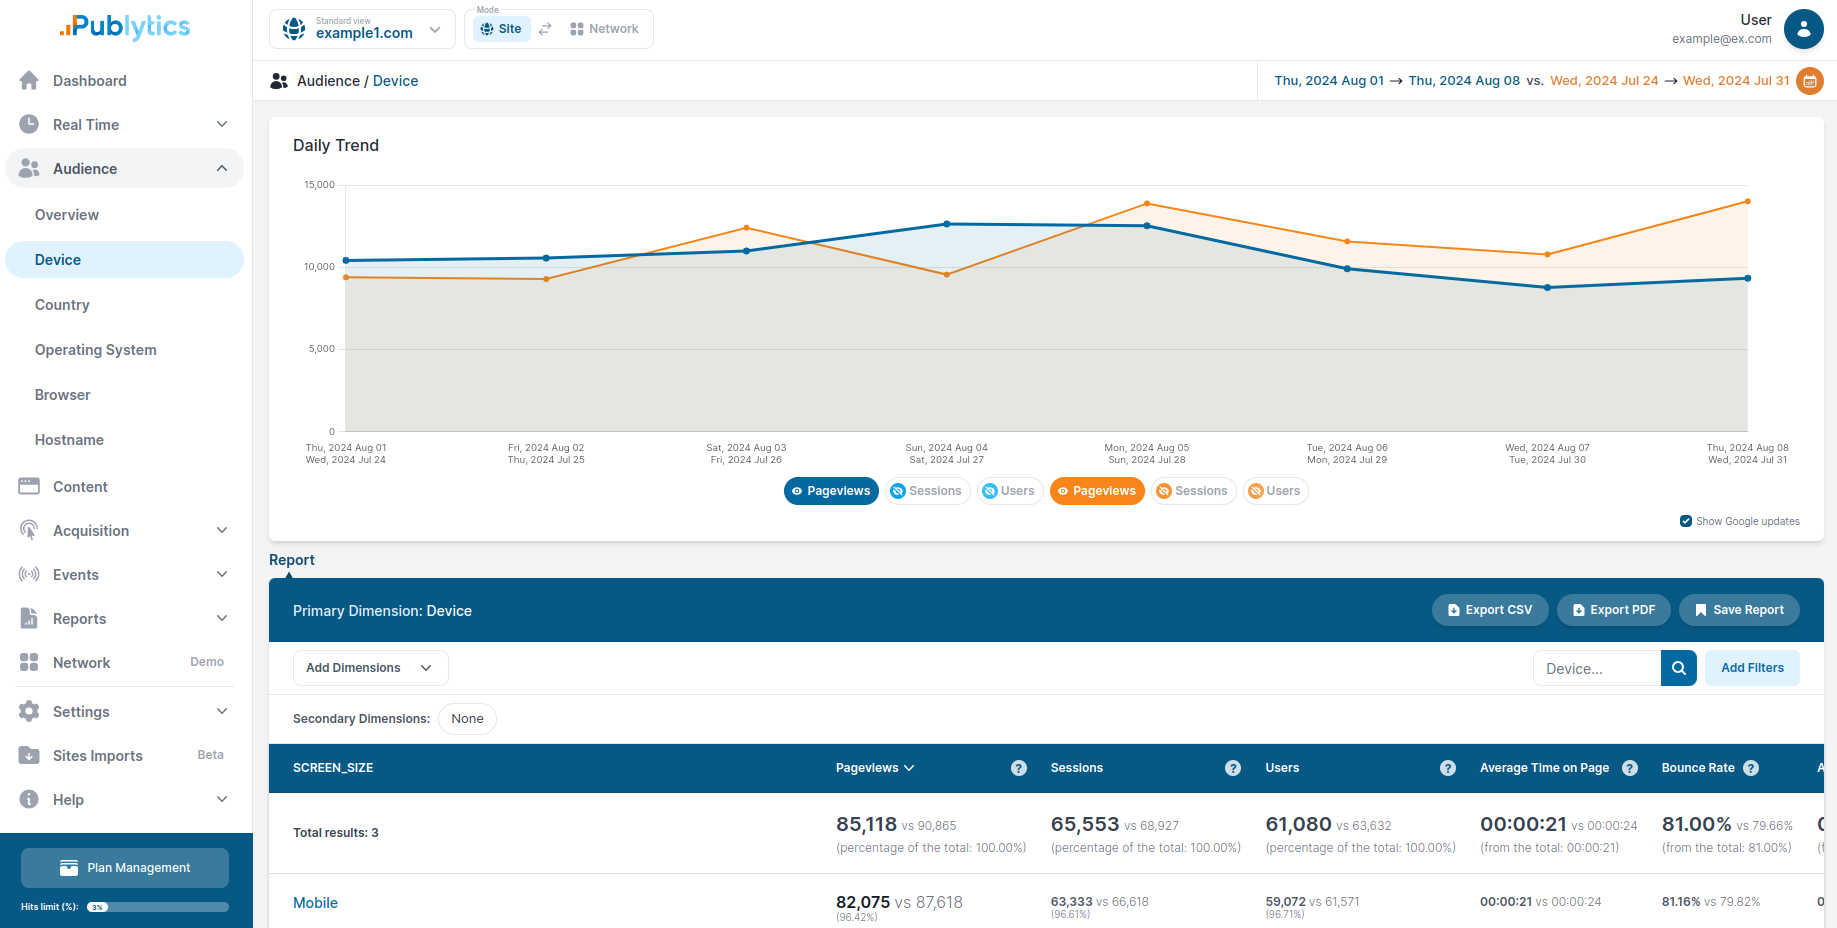Screen dimensions: 1837x928
Task: Expand the Settings menu chevron
Action: point(222,711)
